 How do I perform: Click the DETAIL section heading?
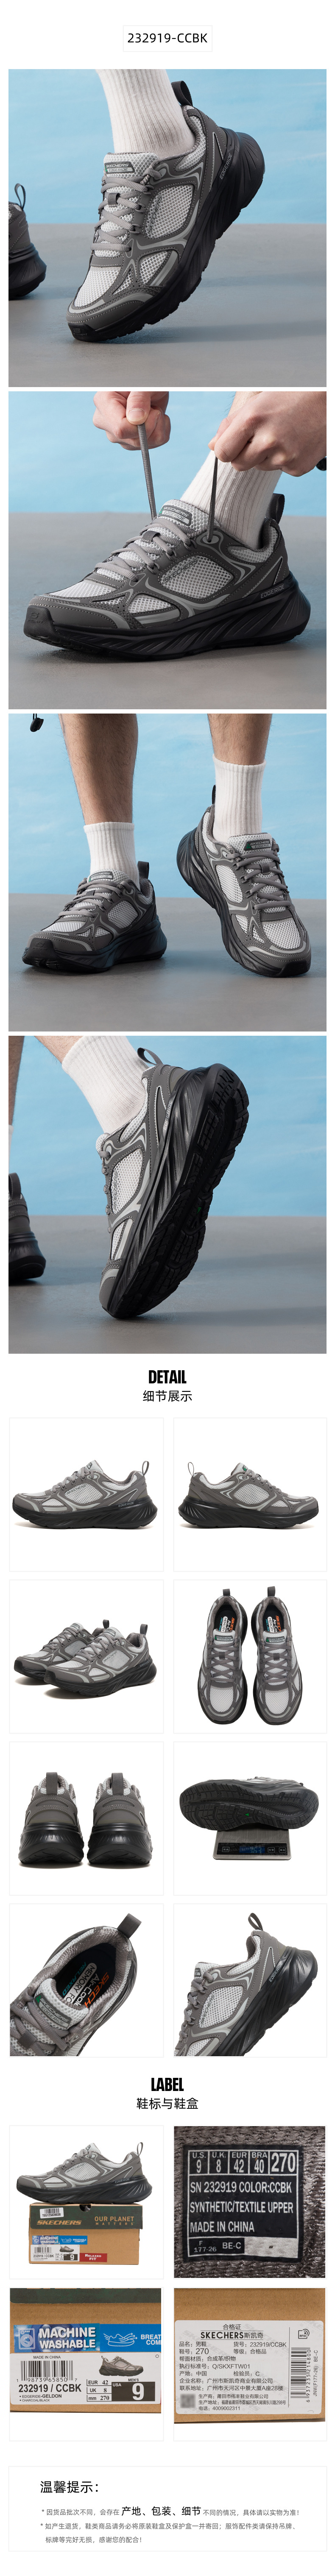(x=167, y=1377)
